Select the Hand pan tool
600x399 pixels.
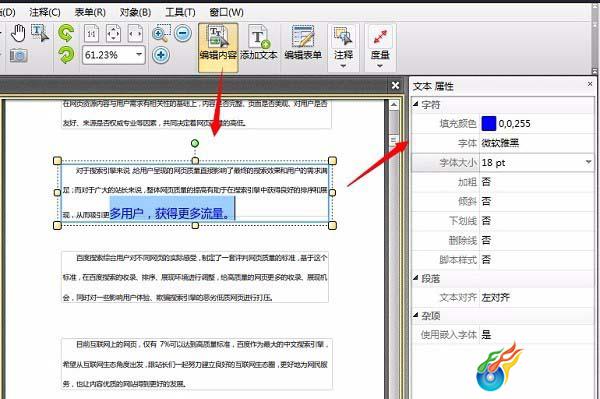click(x=18, y=33)
